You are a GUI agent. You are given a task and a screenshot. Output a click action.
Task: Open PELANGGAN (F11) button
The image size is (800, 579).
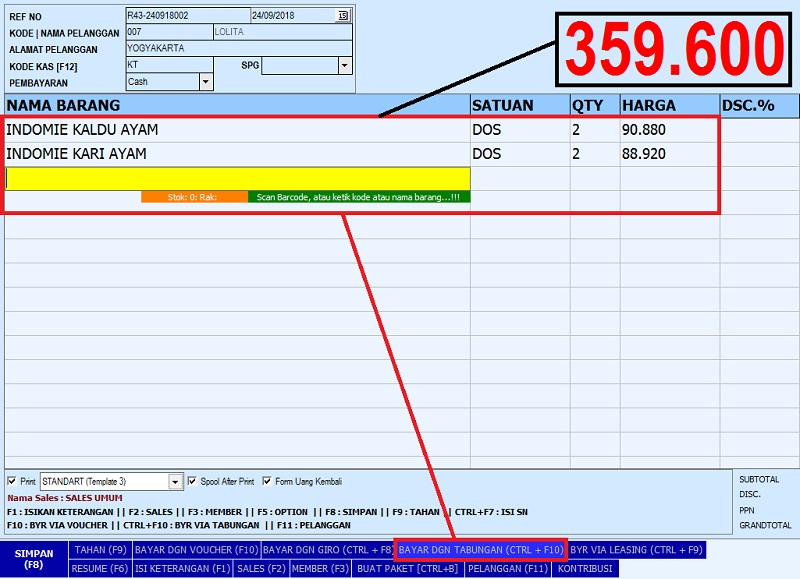pyautogui.click(x=508, y=568)
